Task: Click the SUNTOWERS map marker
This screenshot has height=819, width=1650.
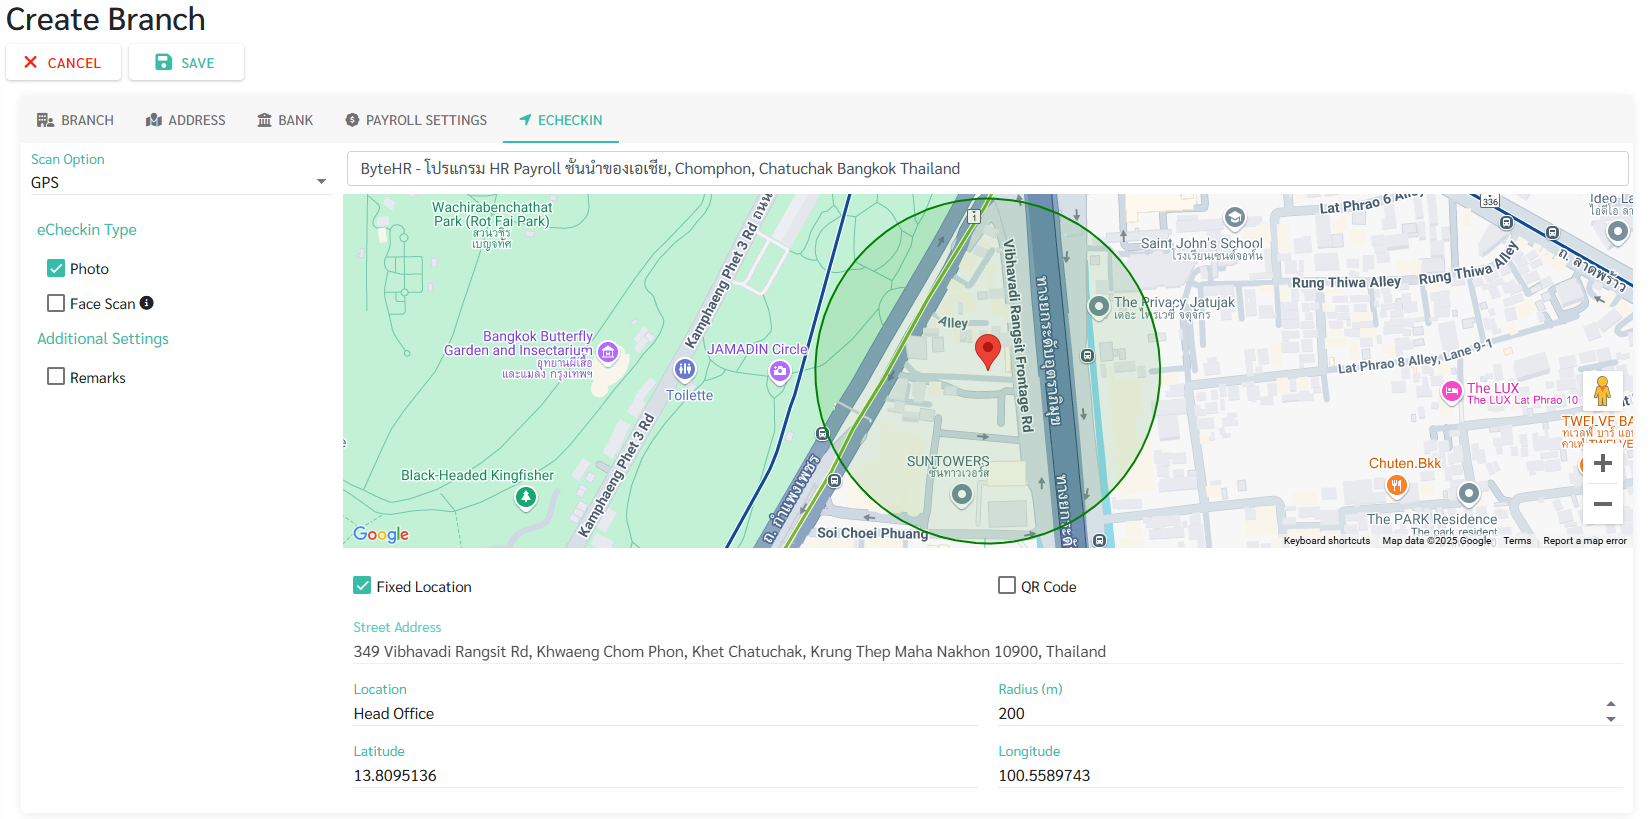Action: 962,494
